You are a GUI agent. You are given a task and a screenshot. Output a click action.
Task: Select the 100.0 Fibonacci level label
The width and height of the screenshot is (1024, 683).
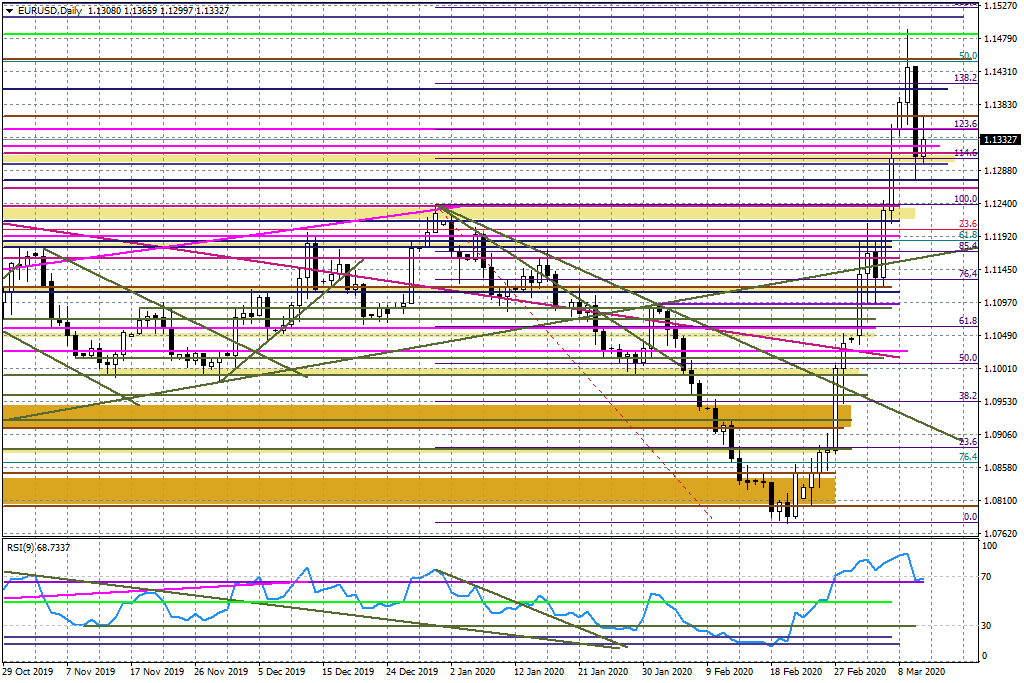pyautogui.click(x=966, y=199)
